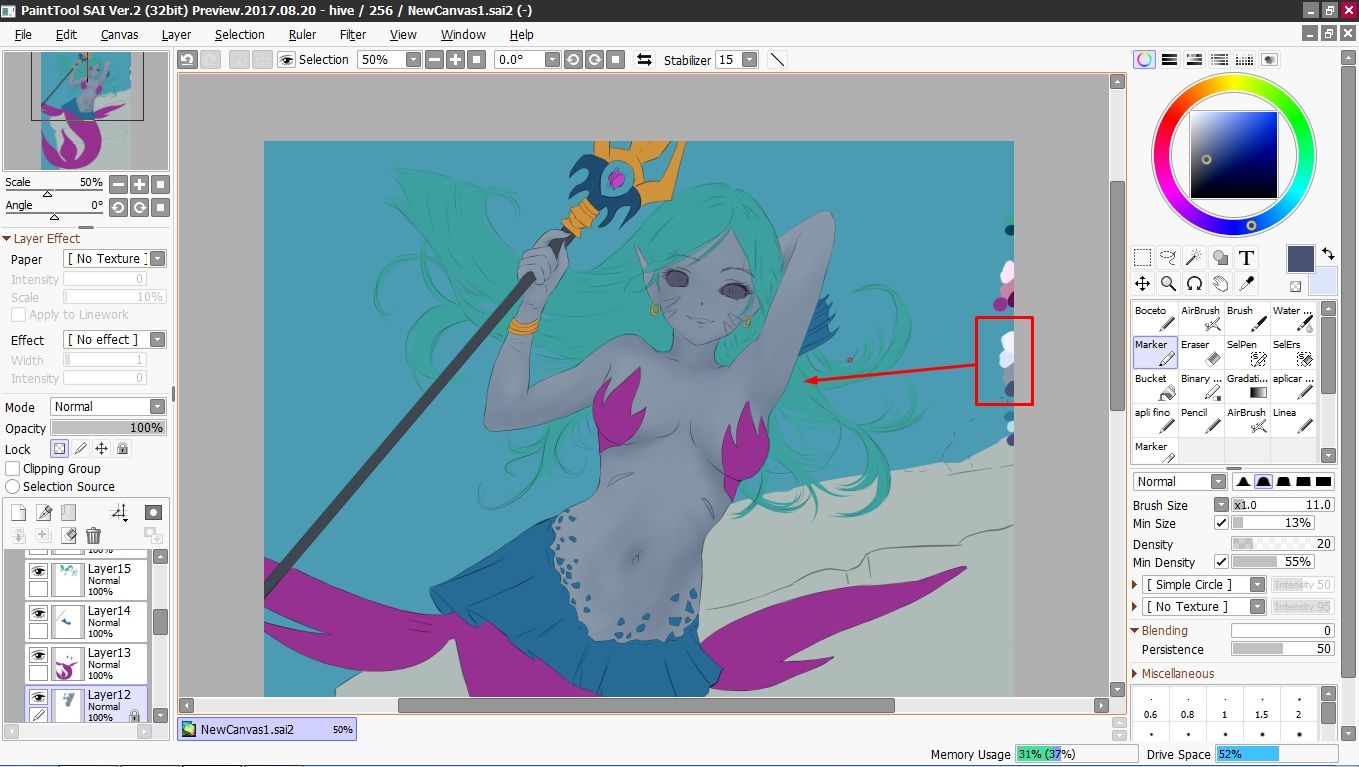Pick the Eyedropper color picker tool

[1246, 284]
